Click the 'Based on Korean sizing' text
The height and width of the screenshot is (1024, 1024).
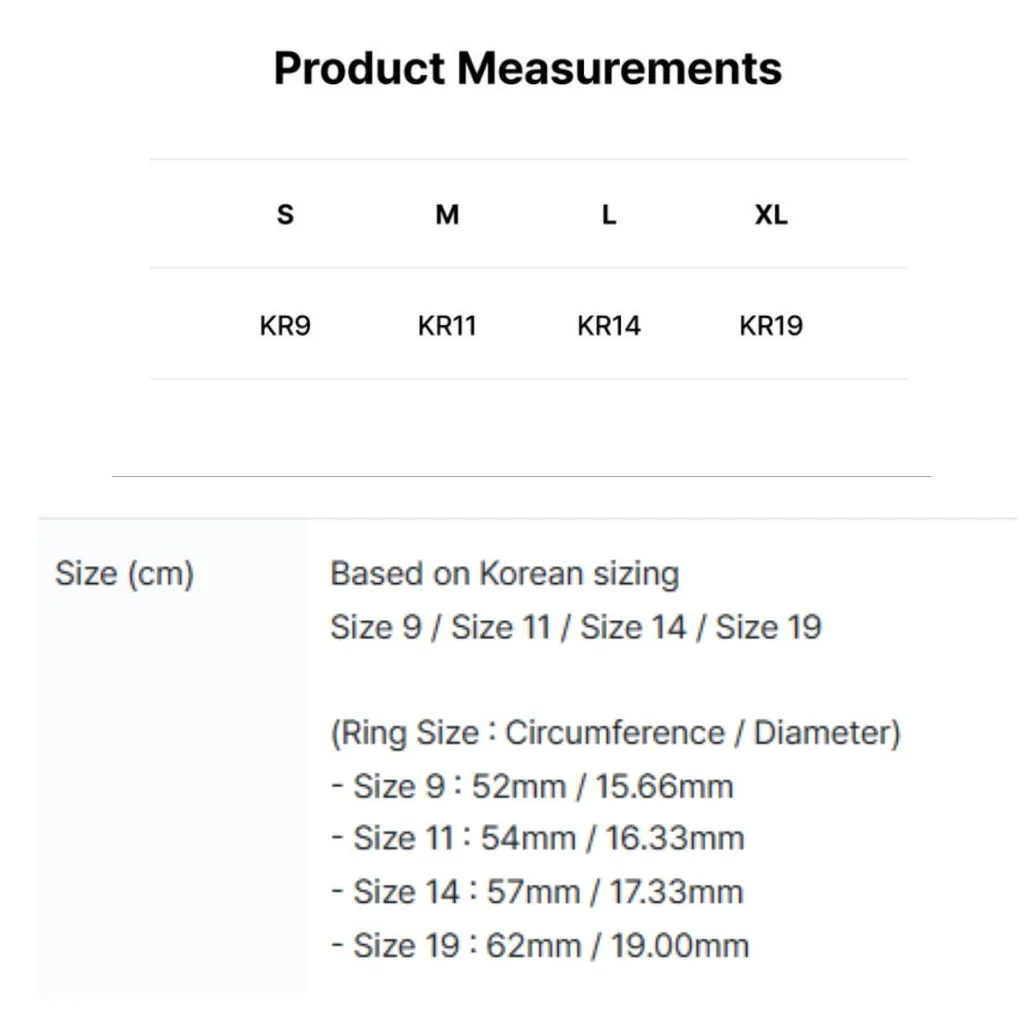[504, 574]
